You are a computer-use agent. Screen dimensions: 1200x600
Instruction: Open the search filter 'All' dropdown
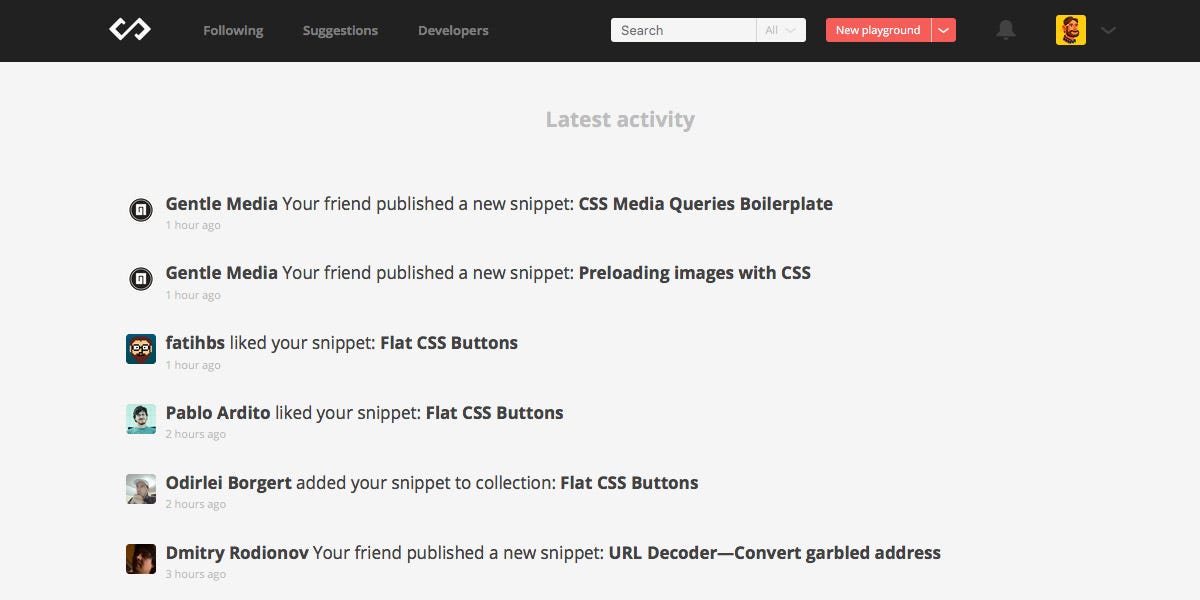tap(780, 30)
